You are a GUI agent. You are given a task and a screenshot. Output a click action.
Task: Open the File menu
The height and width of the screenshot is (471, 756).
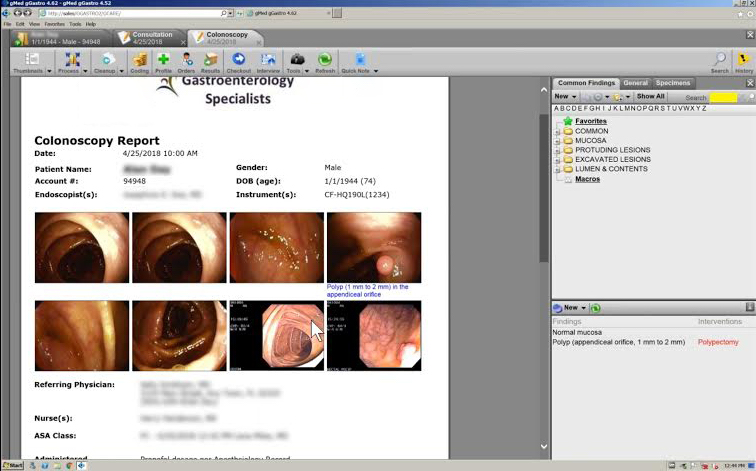point(7,24)
